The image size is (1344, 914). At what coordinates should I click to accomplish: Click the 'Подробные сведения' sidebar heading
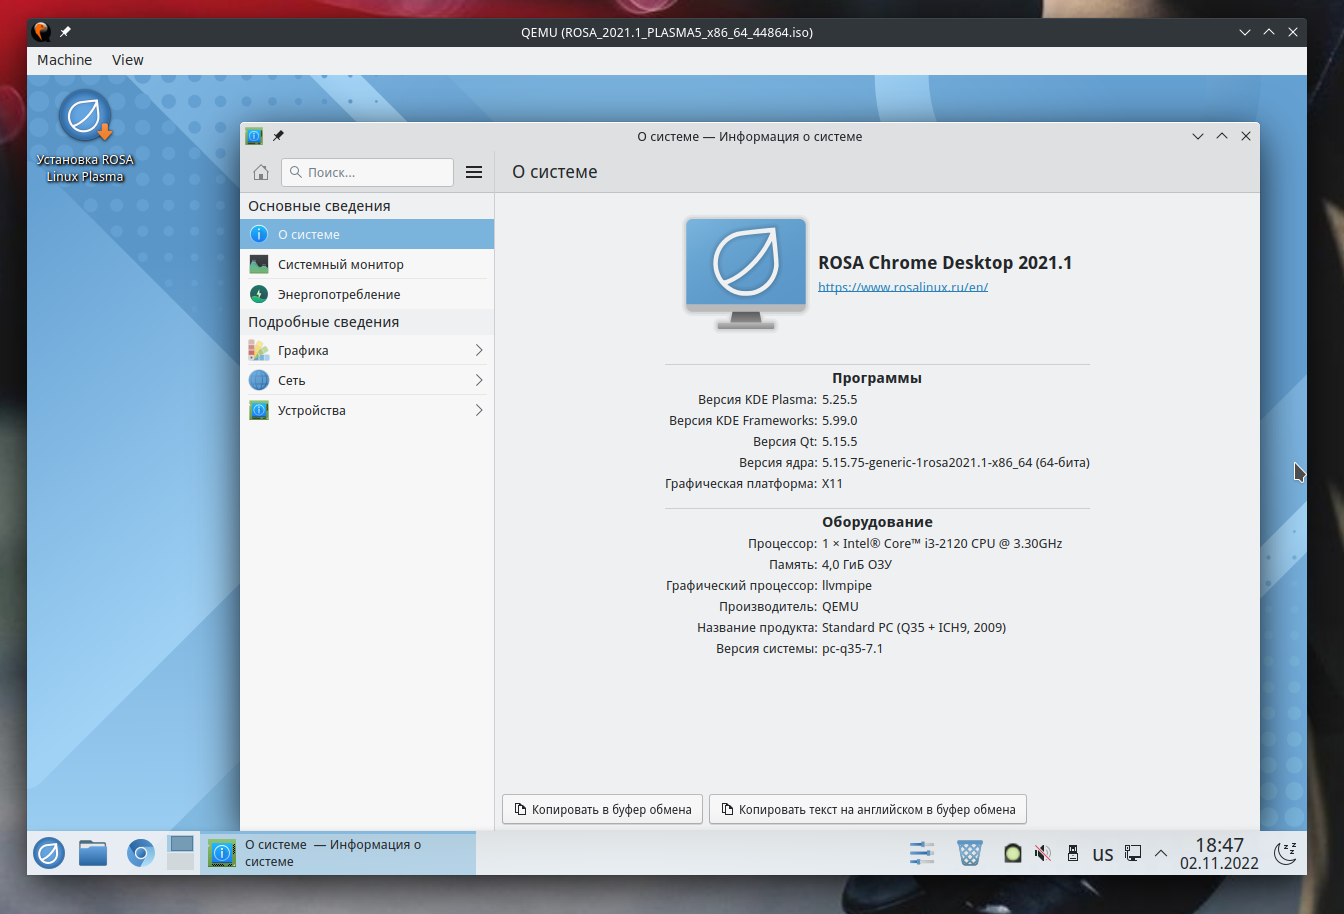point(324,322)
